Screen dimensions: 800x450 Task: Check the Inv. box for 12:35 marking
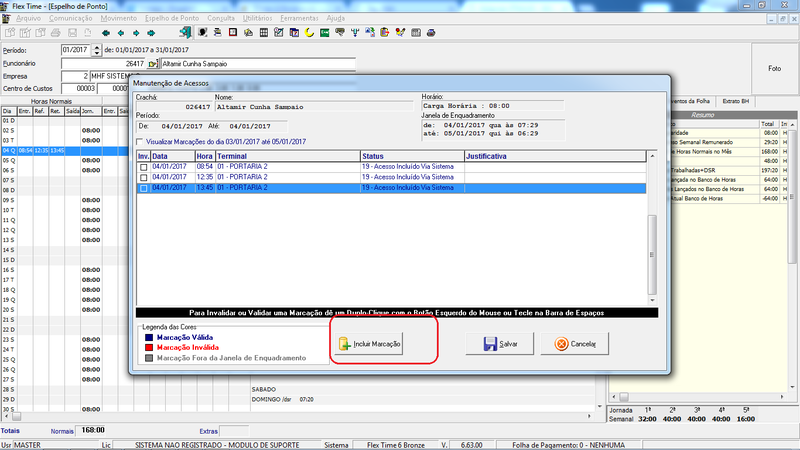point(143,178)
